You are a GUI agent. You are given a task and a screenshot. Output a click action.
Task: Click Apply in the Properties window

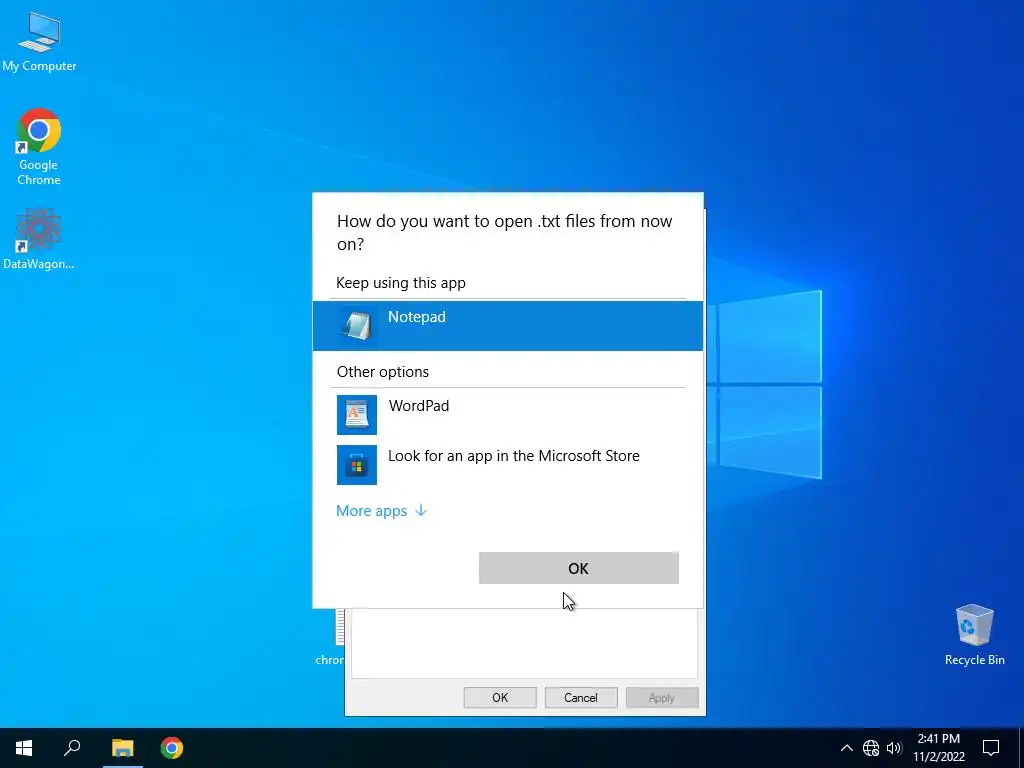point(662,697)
